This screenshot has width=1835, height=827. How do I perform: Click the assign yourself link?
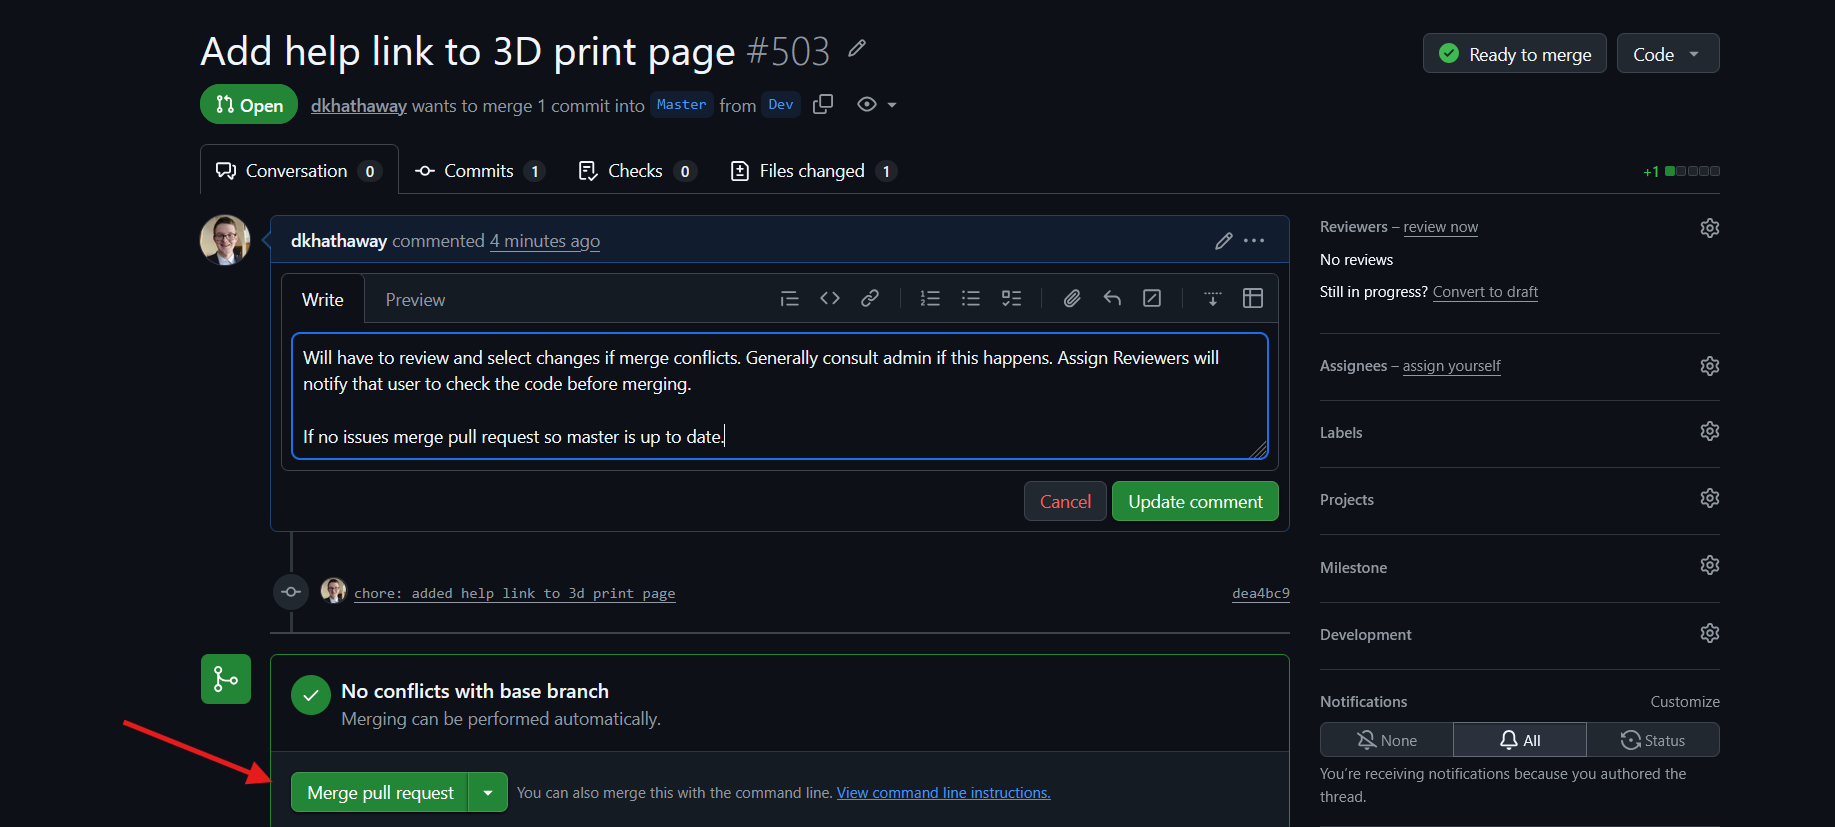click(1451, 366)
